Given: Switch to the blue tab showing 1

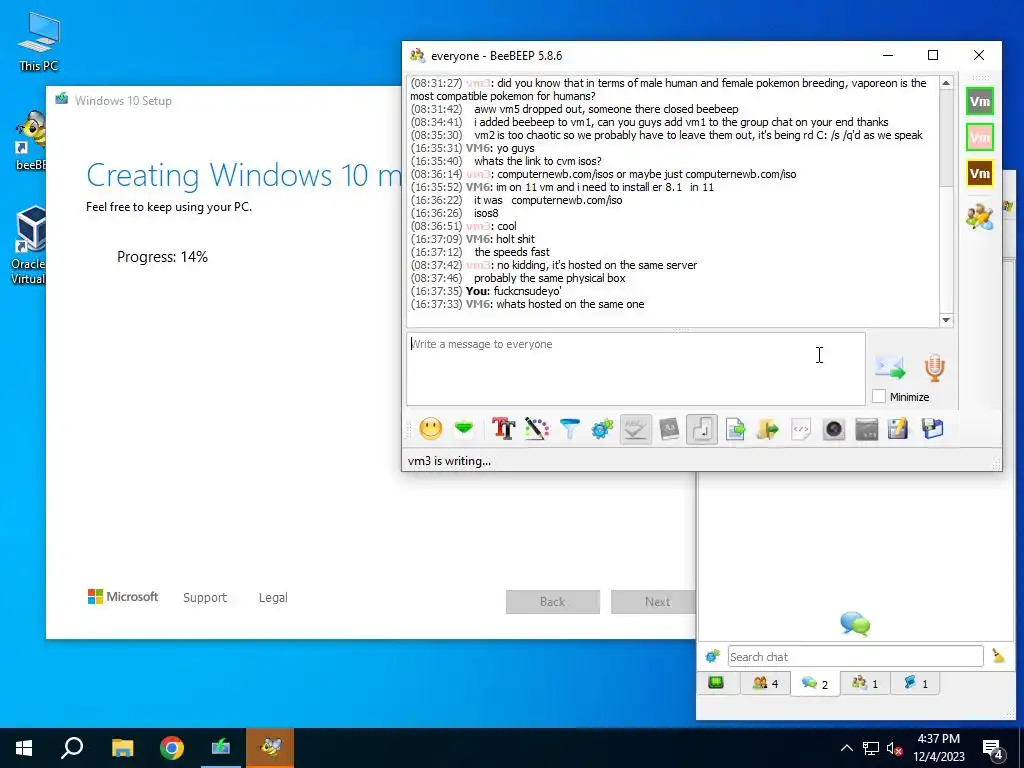Looking at the screenshot, I should click(x=914, y=683).
